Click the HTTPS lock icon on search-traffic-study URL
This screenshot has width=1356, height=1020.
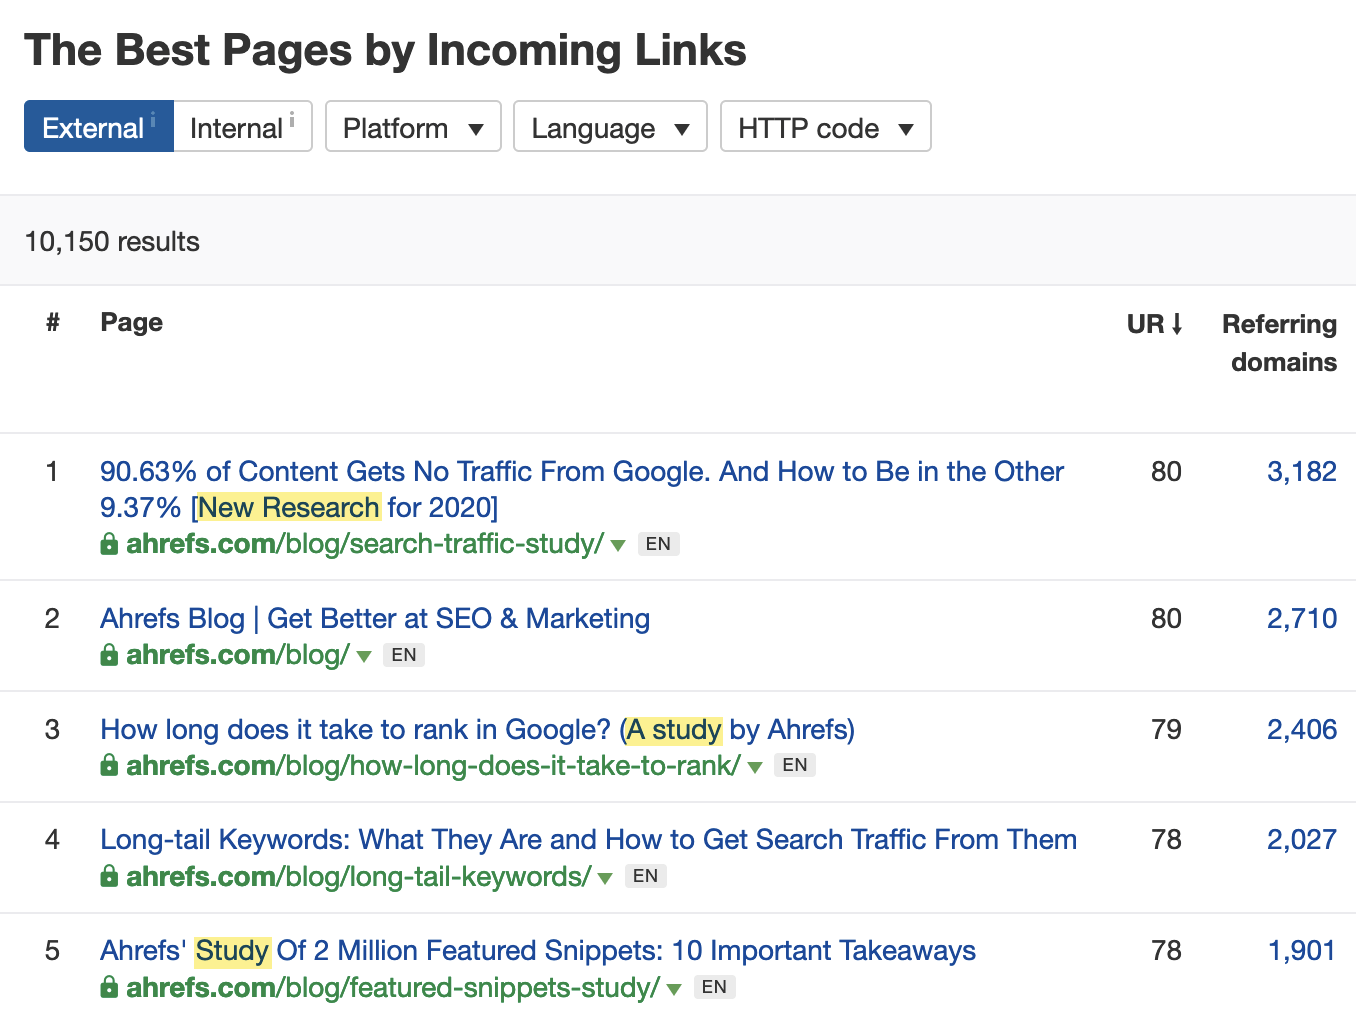point(108,544)
